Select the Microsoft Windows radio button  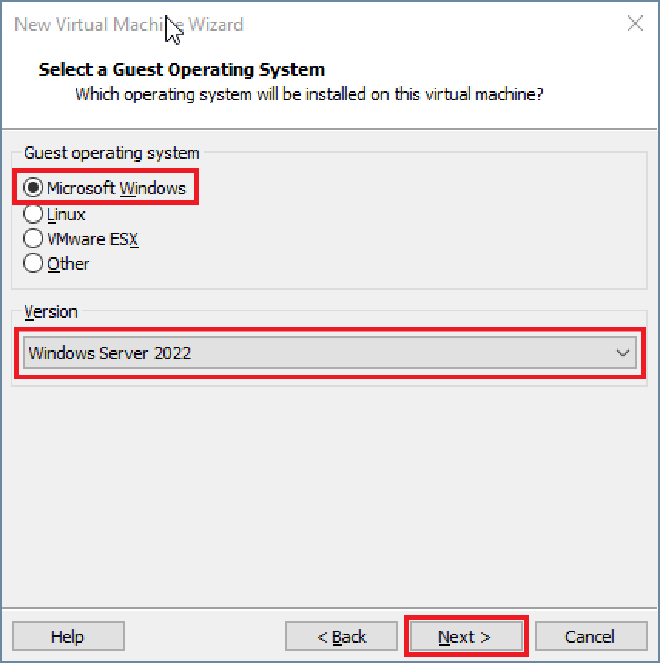(33, 188)
